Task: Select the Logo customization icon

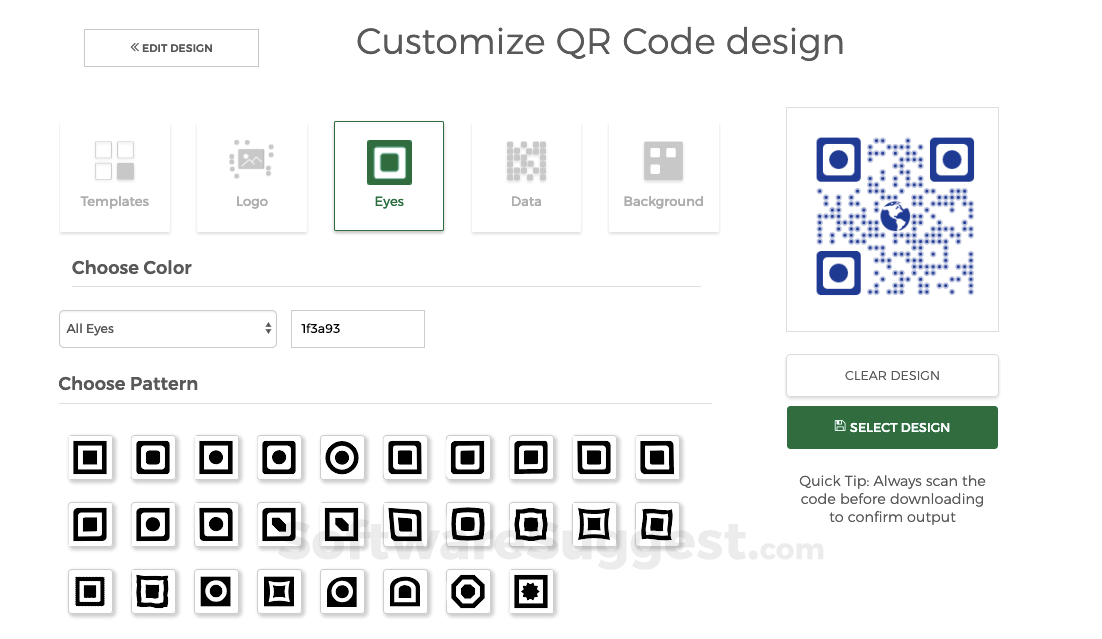Action: 251,175
